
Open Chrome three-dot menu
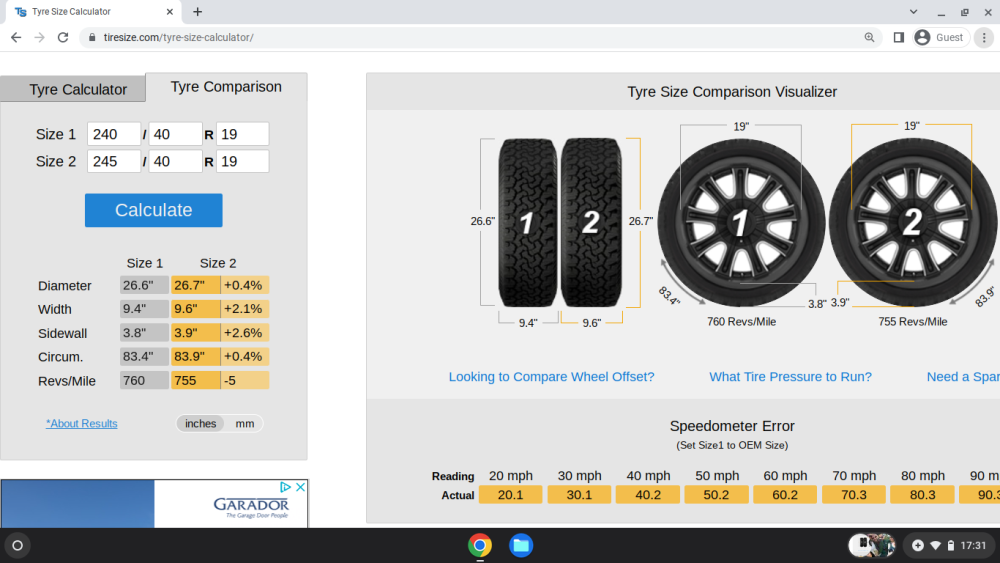coord(984,38)
